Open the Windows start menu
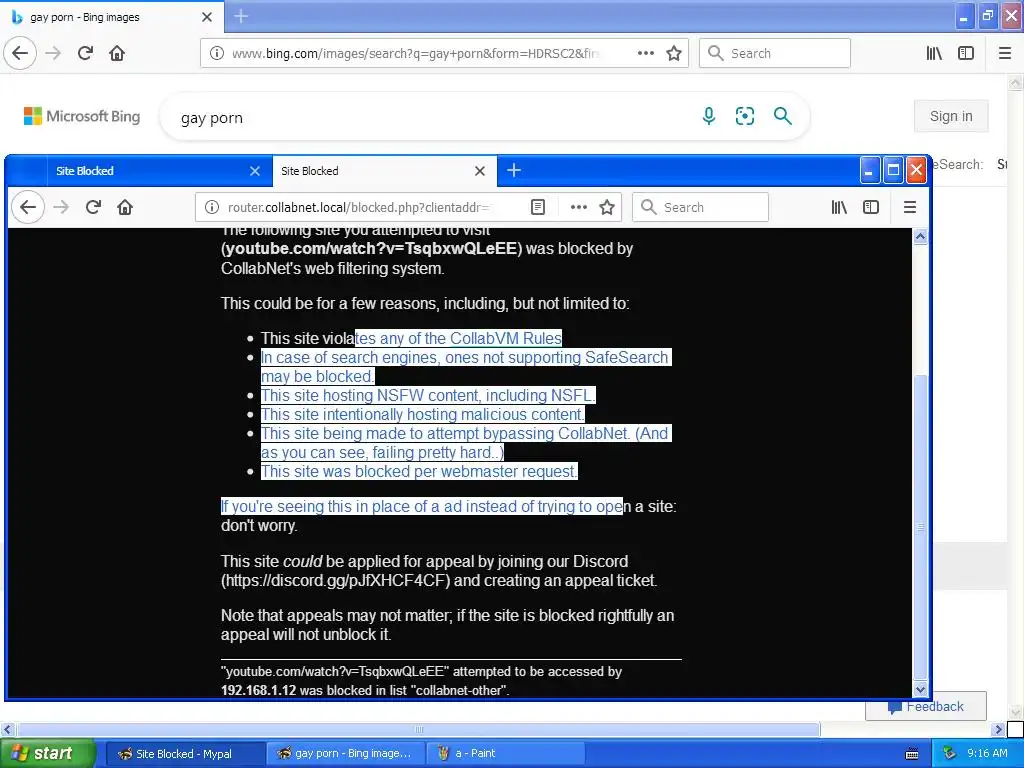The image size is (1024, 768). (x=48, y=754)
